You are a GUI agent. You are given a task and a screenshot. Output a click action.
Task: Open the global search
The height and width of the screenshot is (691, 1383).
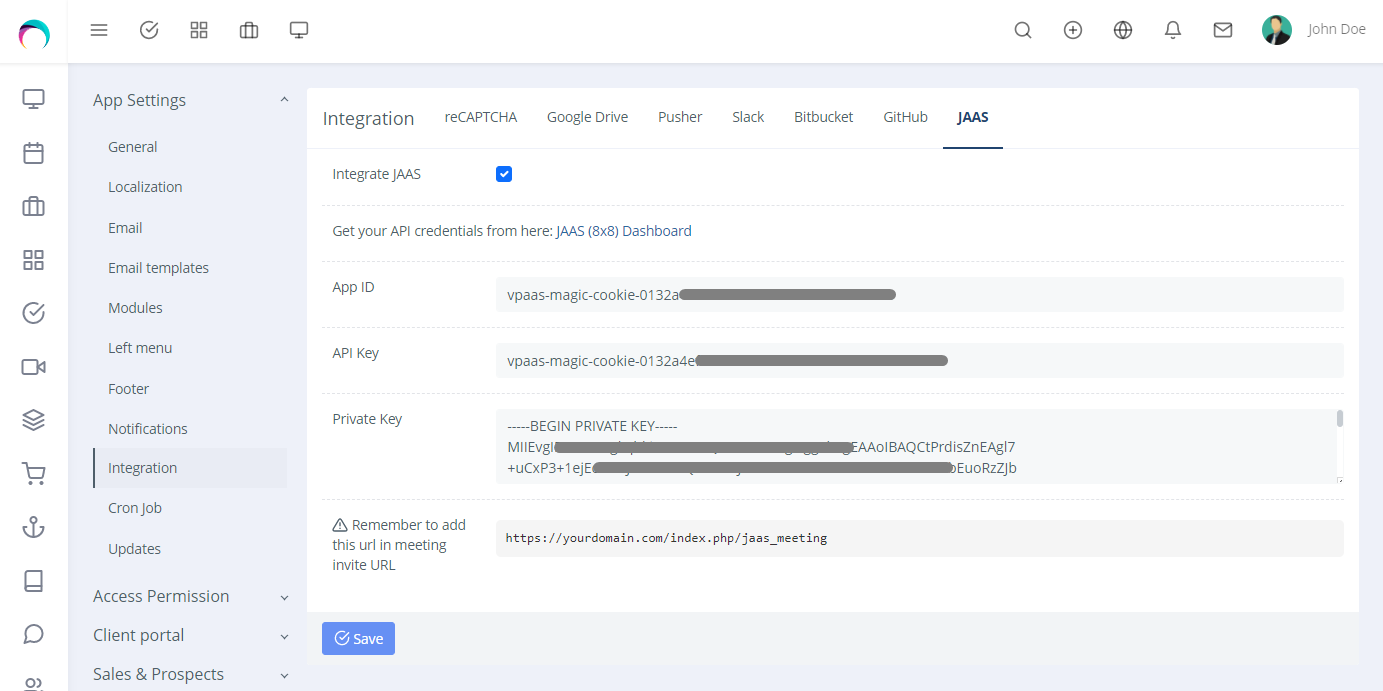(x=1022, y=29)
